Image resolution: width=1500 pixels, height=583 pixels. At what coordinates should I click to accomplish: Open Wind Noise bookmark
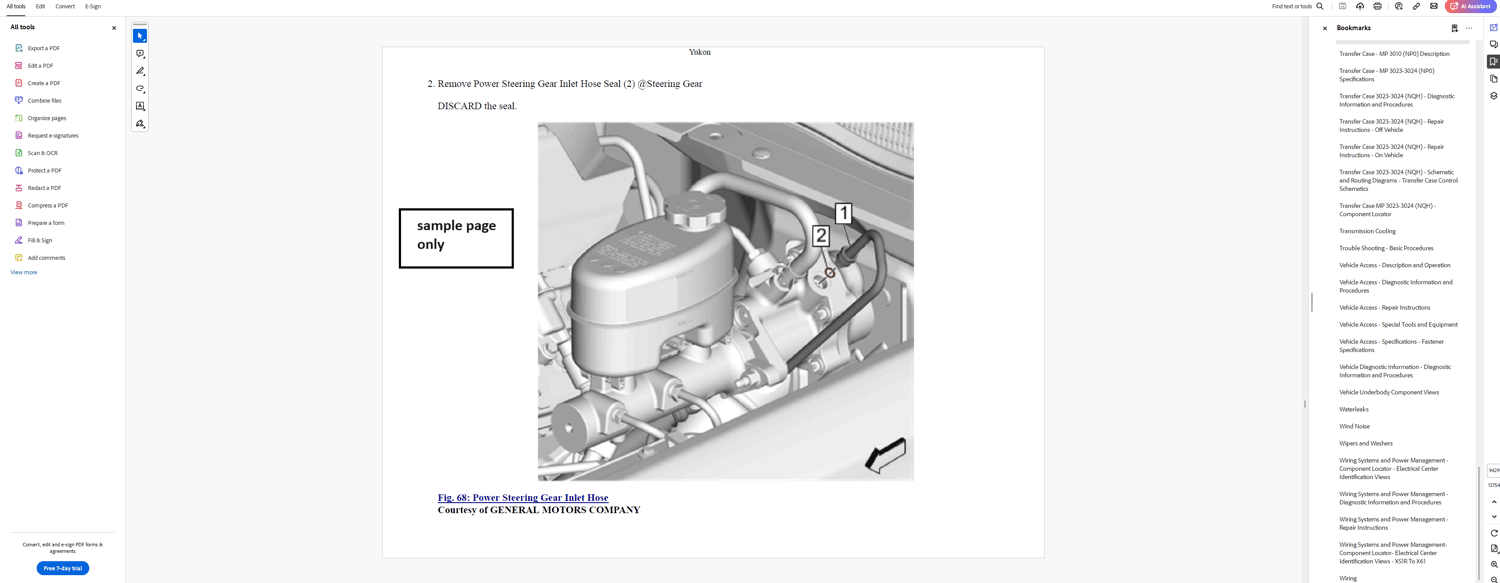click(1355, 426)
